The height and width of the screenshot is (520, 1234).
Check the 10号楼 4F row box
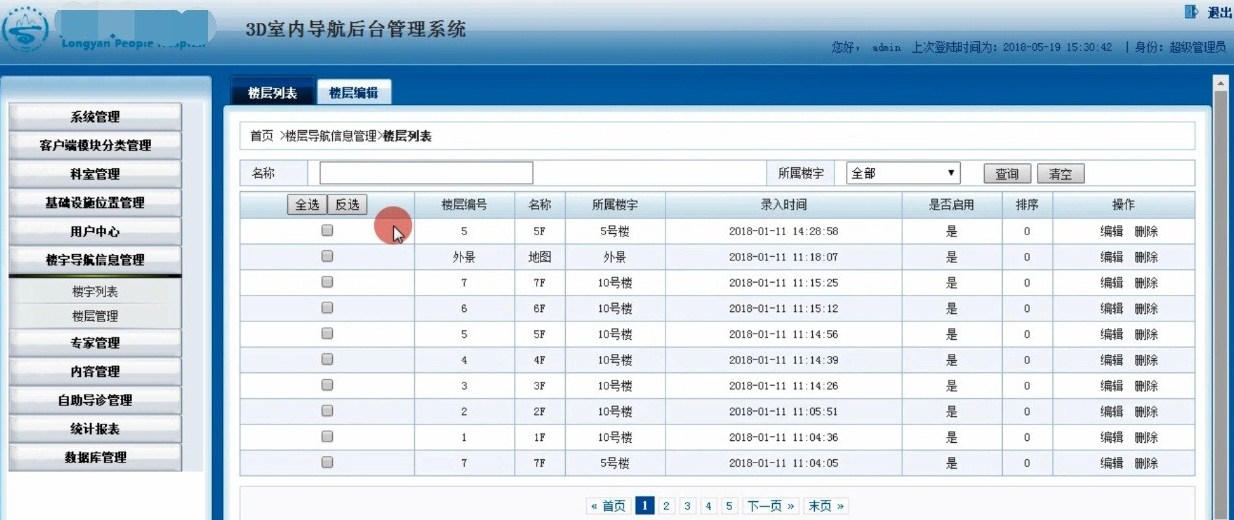click(x=327, y=359)
